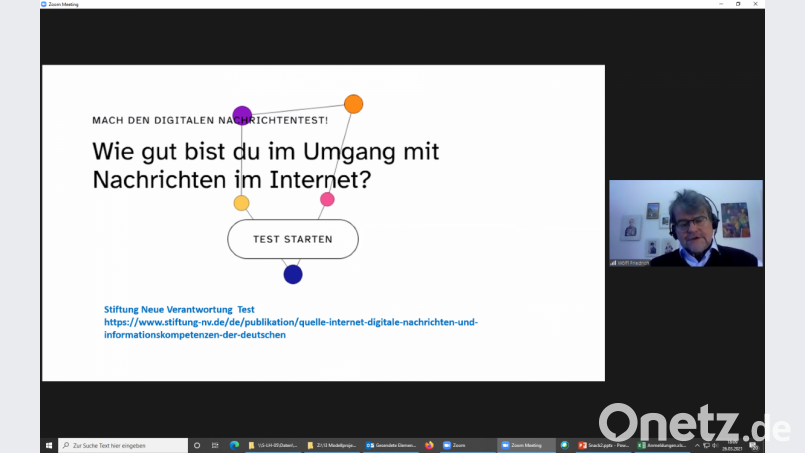Open Firefox from the taskbar
The height and width of the screenshot is (453, 805).
pyautogui.click(x=429, y=445)
